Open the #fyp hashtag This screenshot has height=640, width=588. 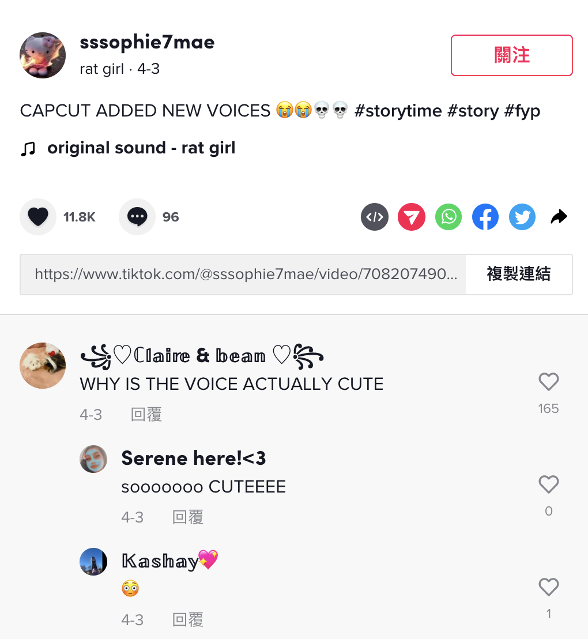(x=522, y=111)
